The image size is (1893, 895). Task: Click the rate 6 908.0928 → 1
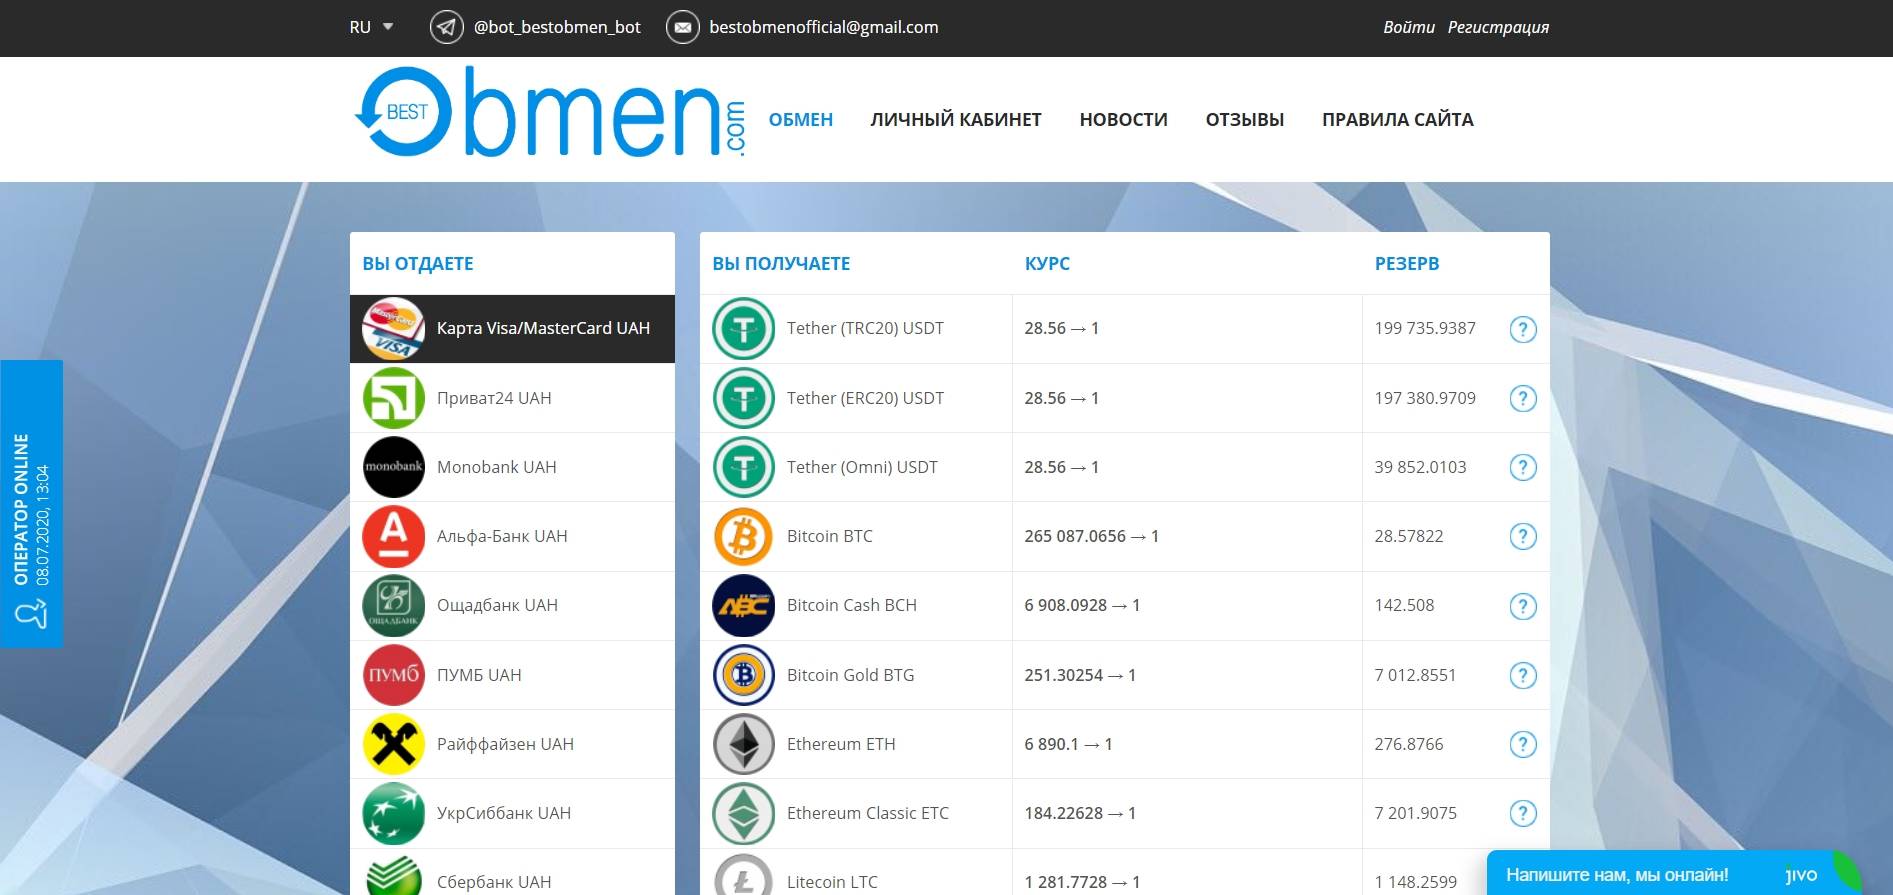tap(1082, 605)
